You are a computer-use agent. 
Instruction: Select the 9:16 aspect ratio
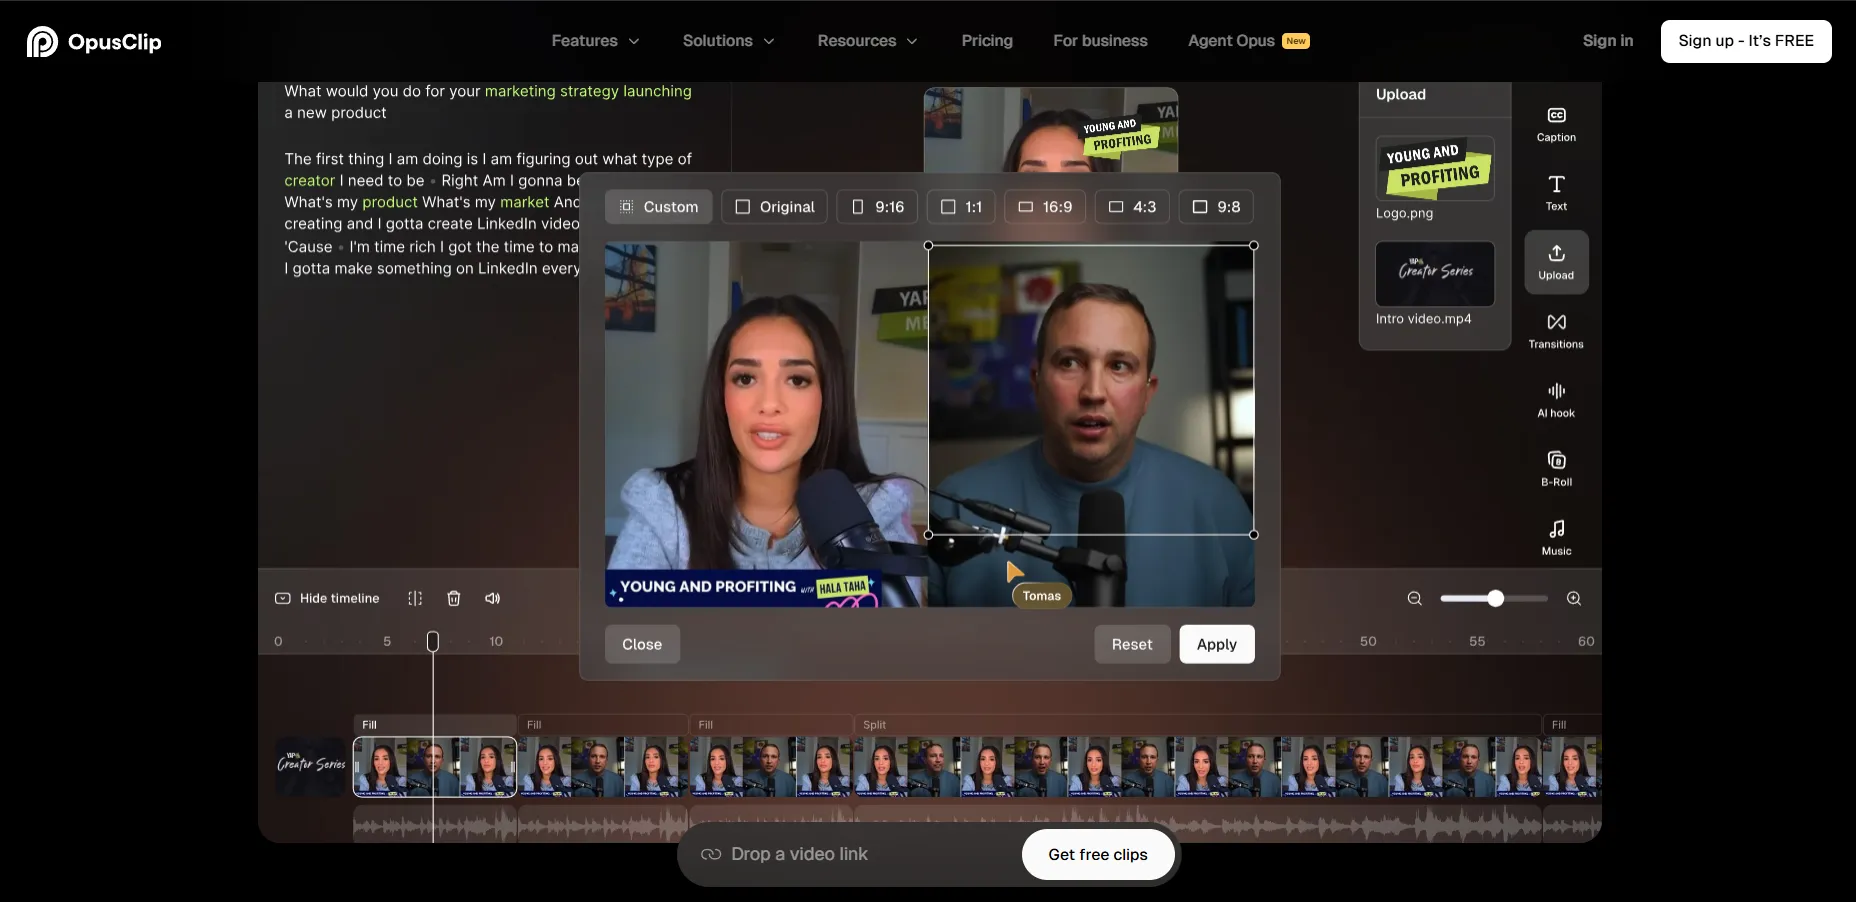(x=877, y=207)
